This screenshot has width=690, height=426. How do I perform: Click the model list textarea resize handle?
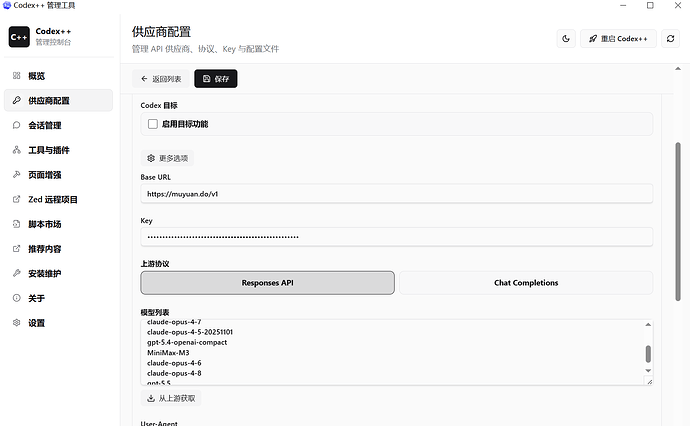pyautogui.click(x=649, y=381)
